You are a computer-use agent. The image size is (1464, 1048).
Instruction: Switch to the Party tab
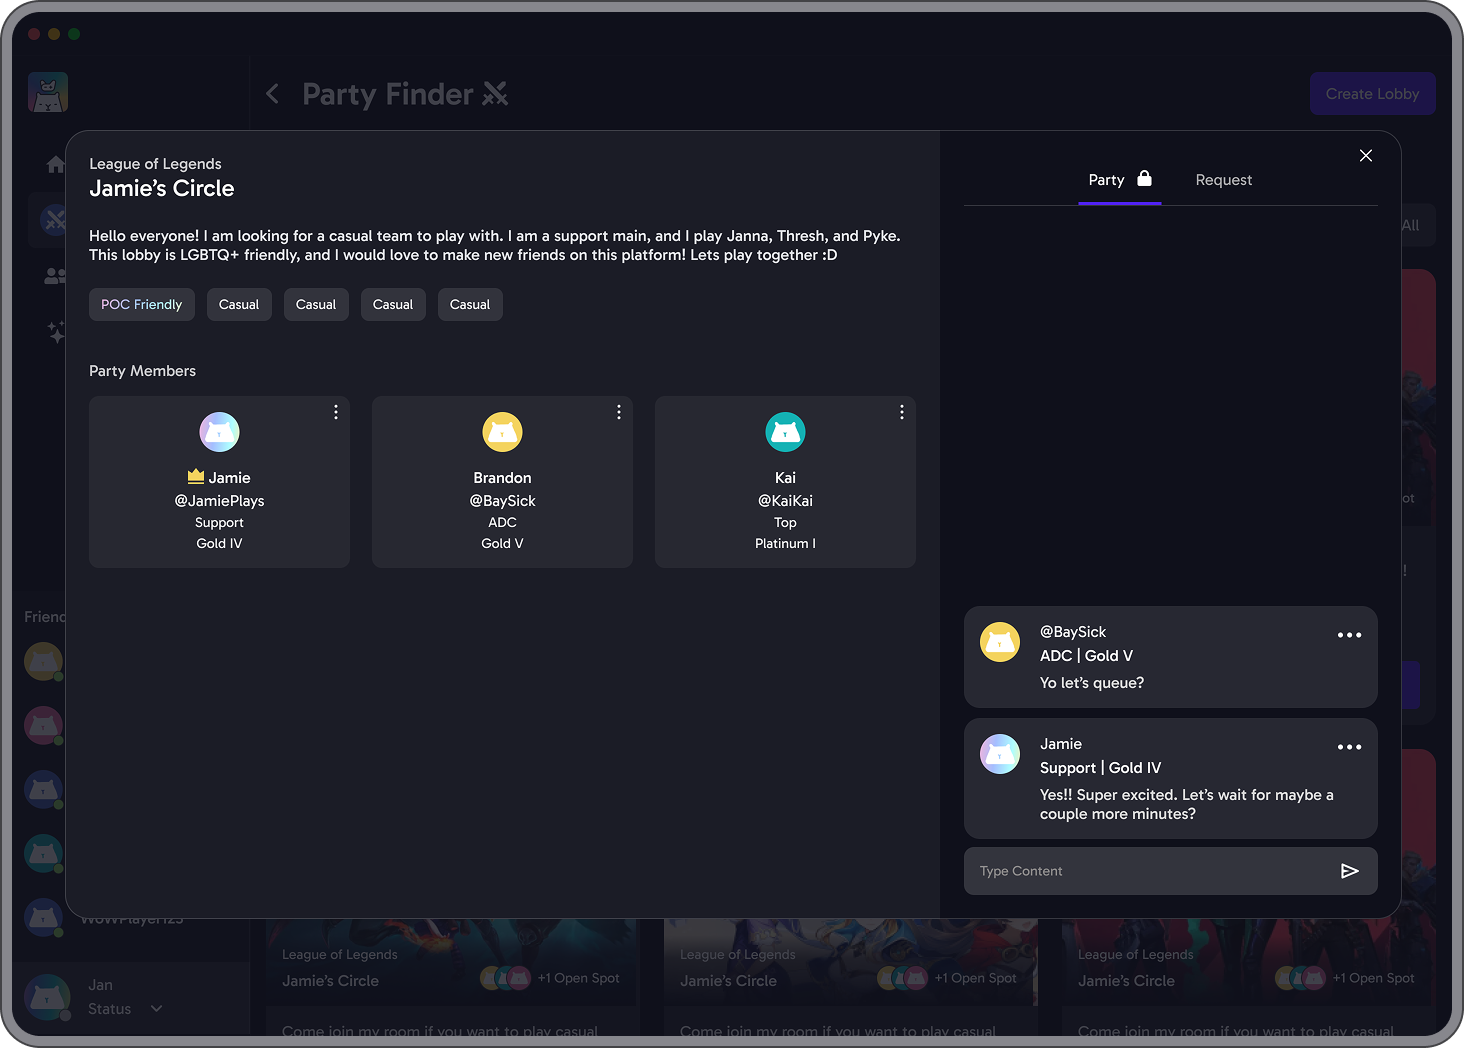[x=1120, y=180]
